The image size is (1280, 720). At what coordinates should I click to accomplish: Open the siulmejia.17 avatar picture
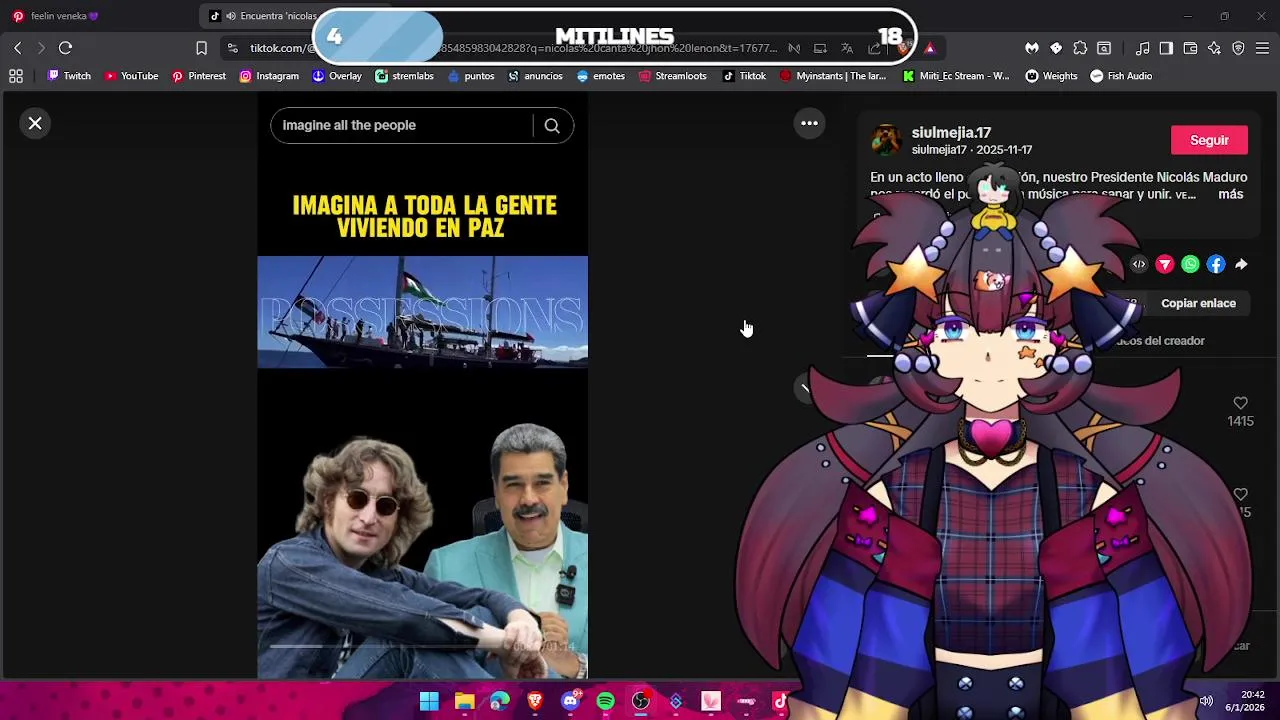[x=886, y=141]
